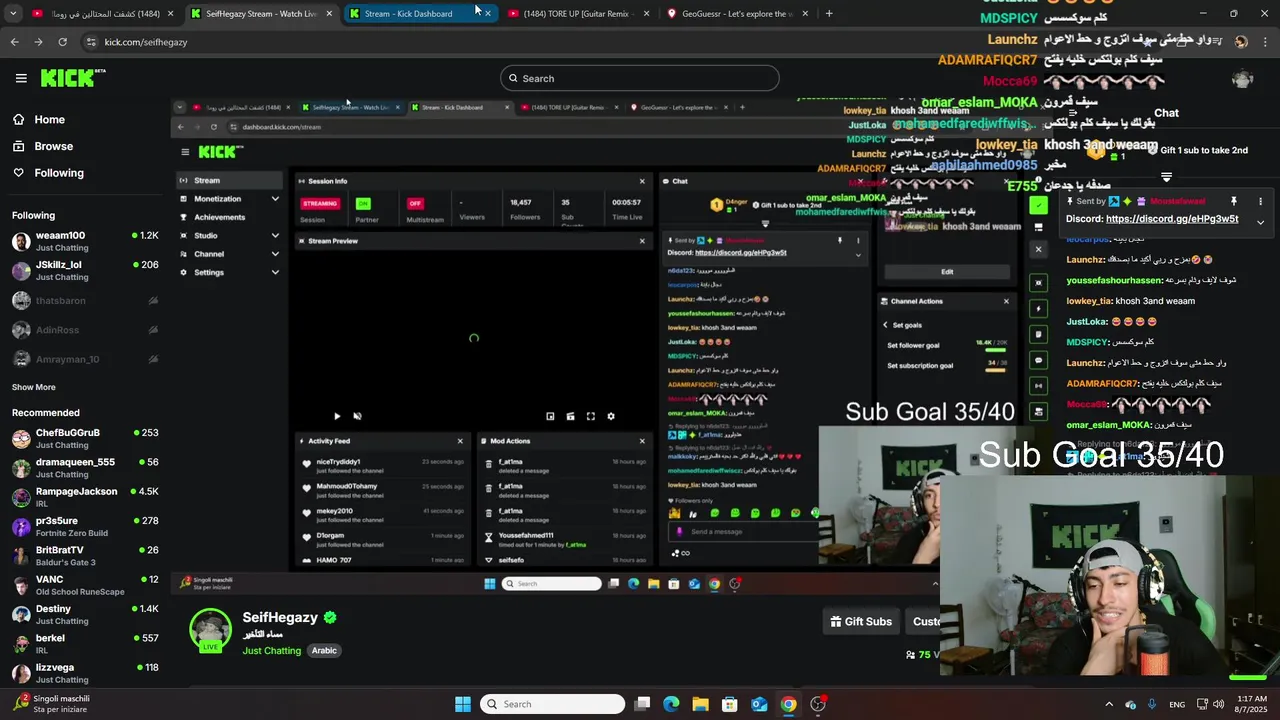The image size is (1280, 720).
Task: Click the green ON Partner badge in Session Info
Action: 363,203
